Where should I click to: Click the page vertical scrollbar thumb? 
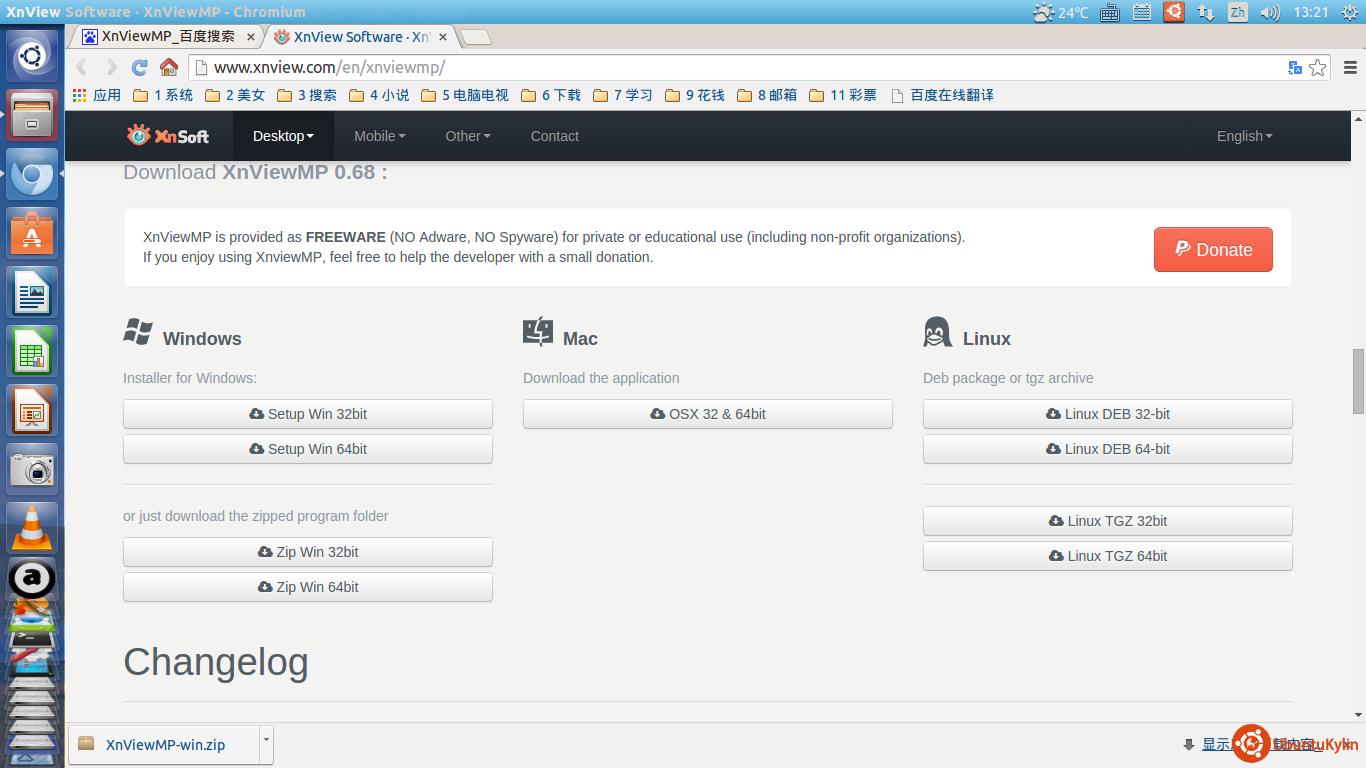(x=1358, y=381)
